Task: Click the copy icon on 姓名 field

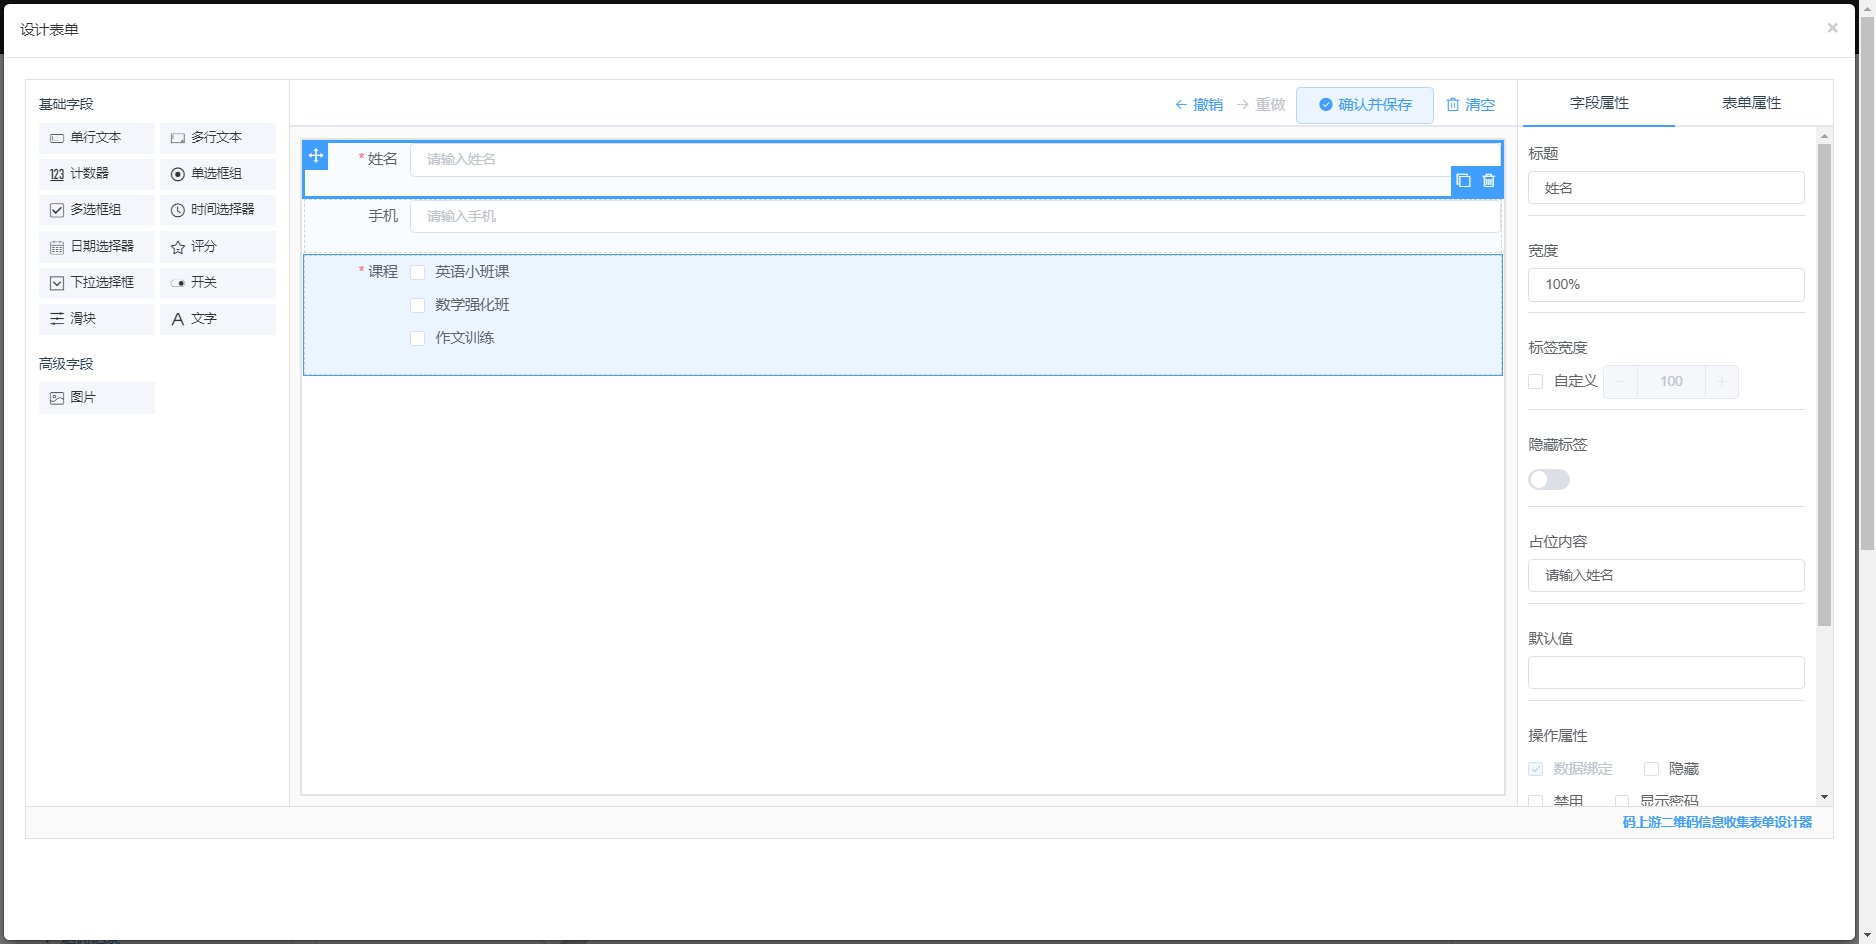Action: pos(1463,181)
